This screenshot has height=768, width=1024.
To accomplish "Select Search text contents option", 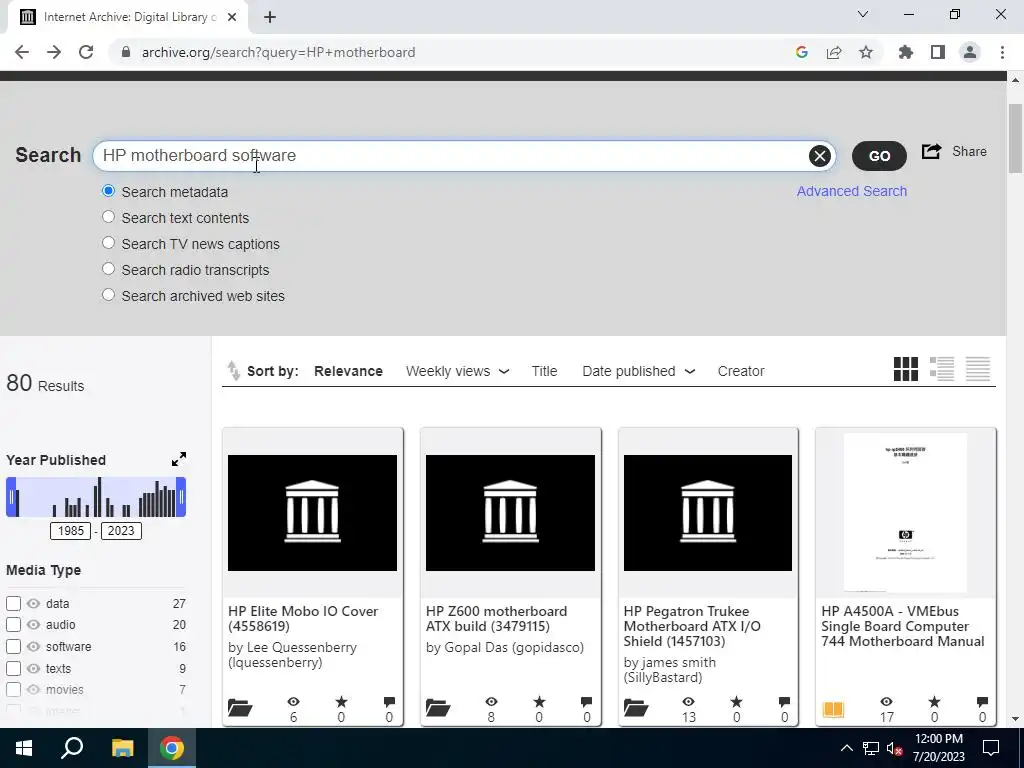I will pyautogui.click(x=108, y=217).
